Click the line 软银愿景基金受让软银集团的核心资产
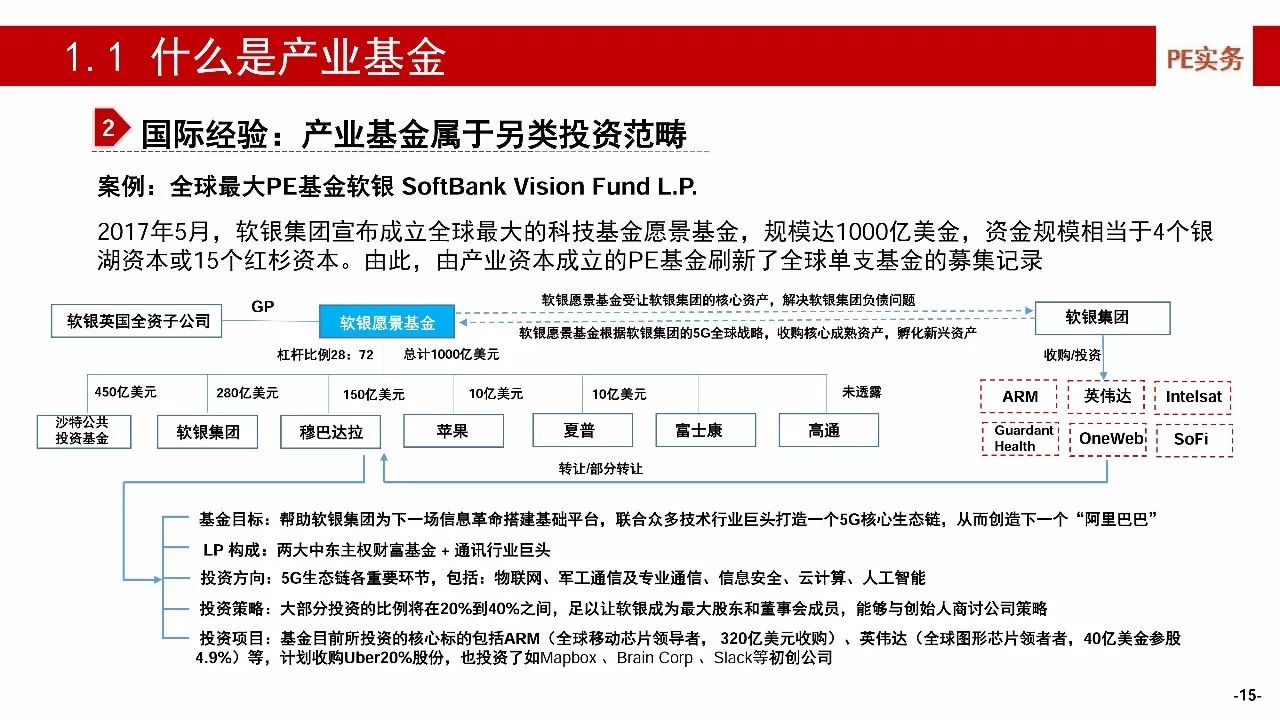 click(728, 299)
